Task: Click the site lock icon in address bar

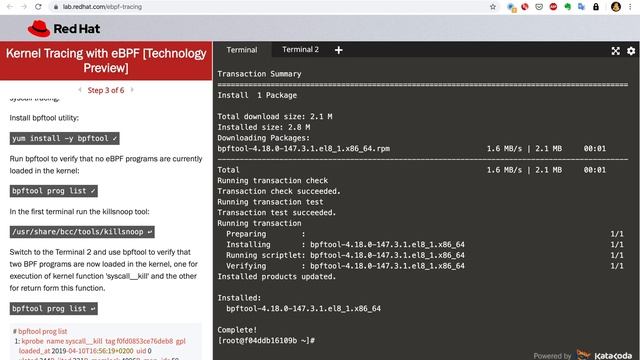Action: (x=56, y=7)
